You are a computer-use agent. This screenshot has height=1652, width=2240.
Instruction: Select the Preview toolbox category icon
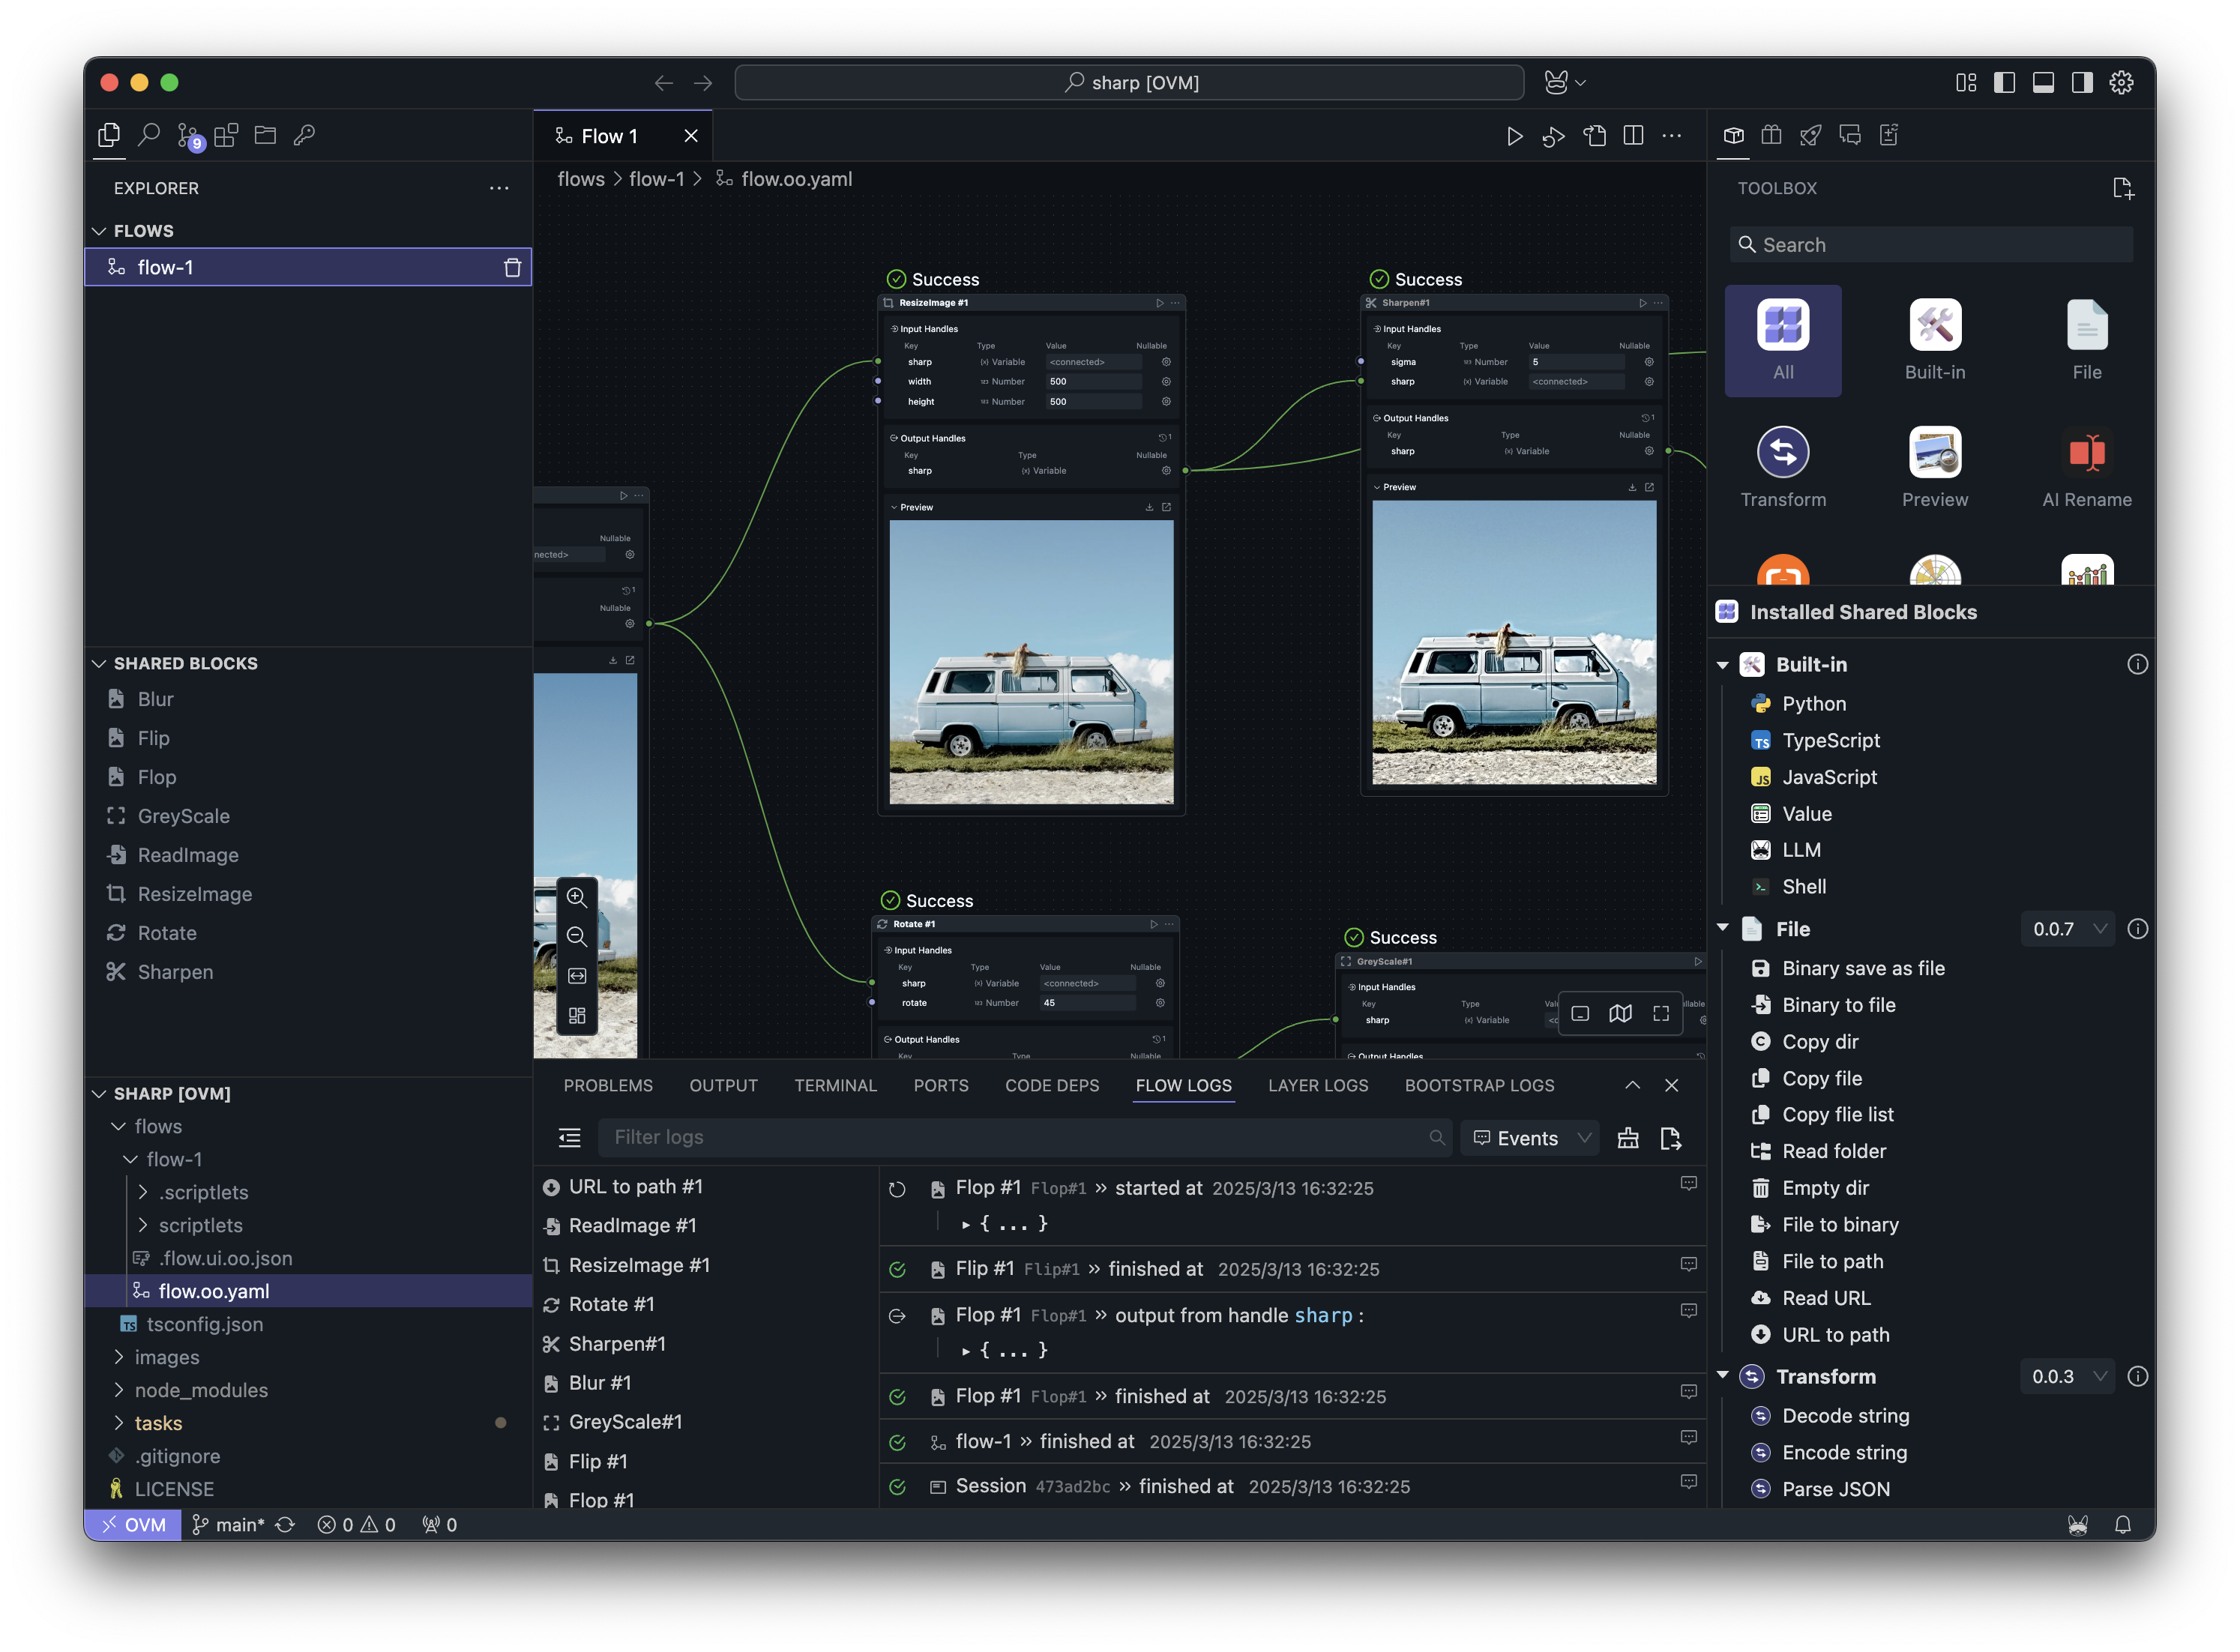tap(1934, 453)
